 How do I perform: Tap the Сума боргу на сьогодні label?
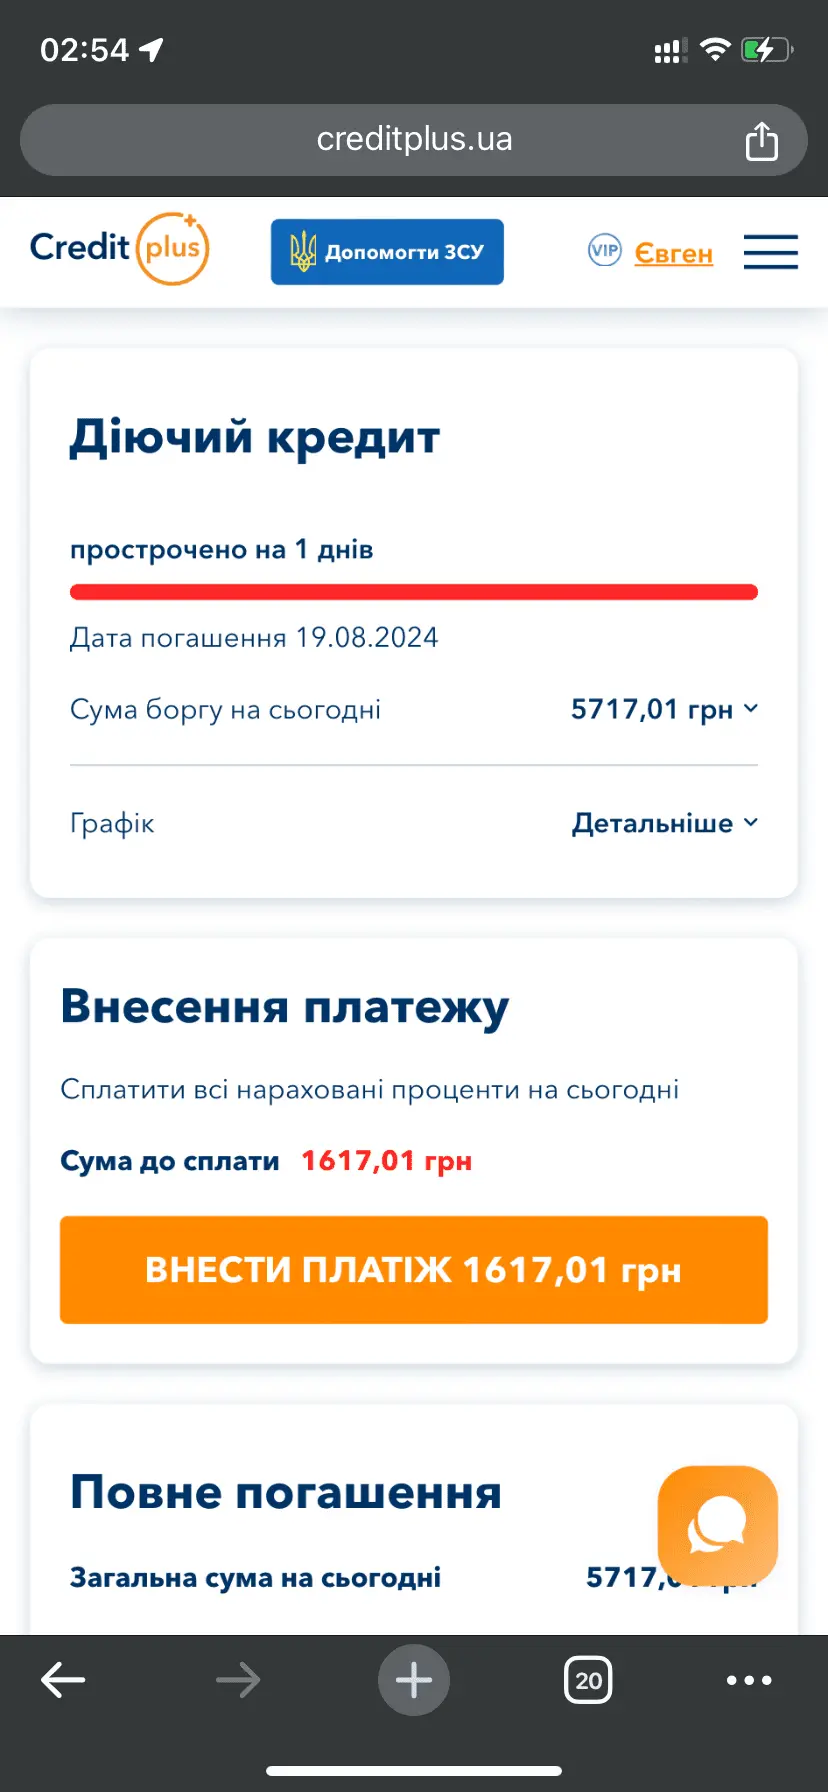point(225,710)
